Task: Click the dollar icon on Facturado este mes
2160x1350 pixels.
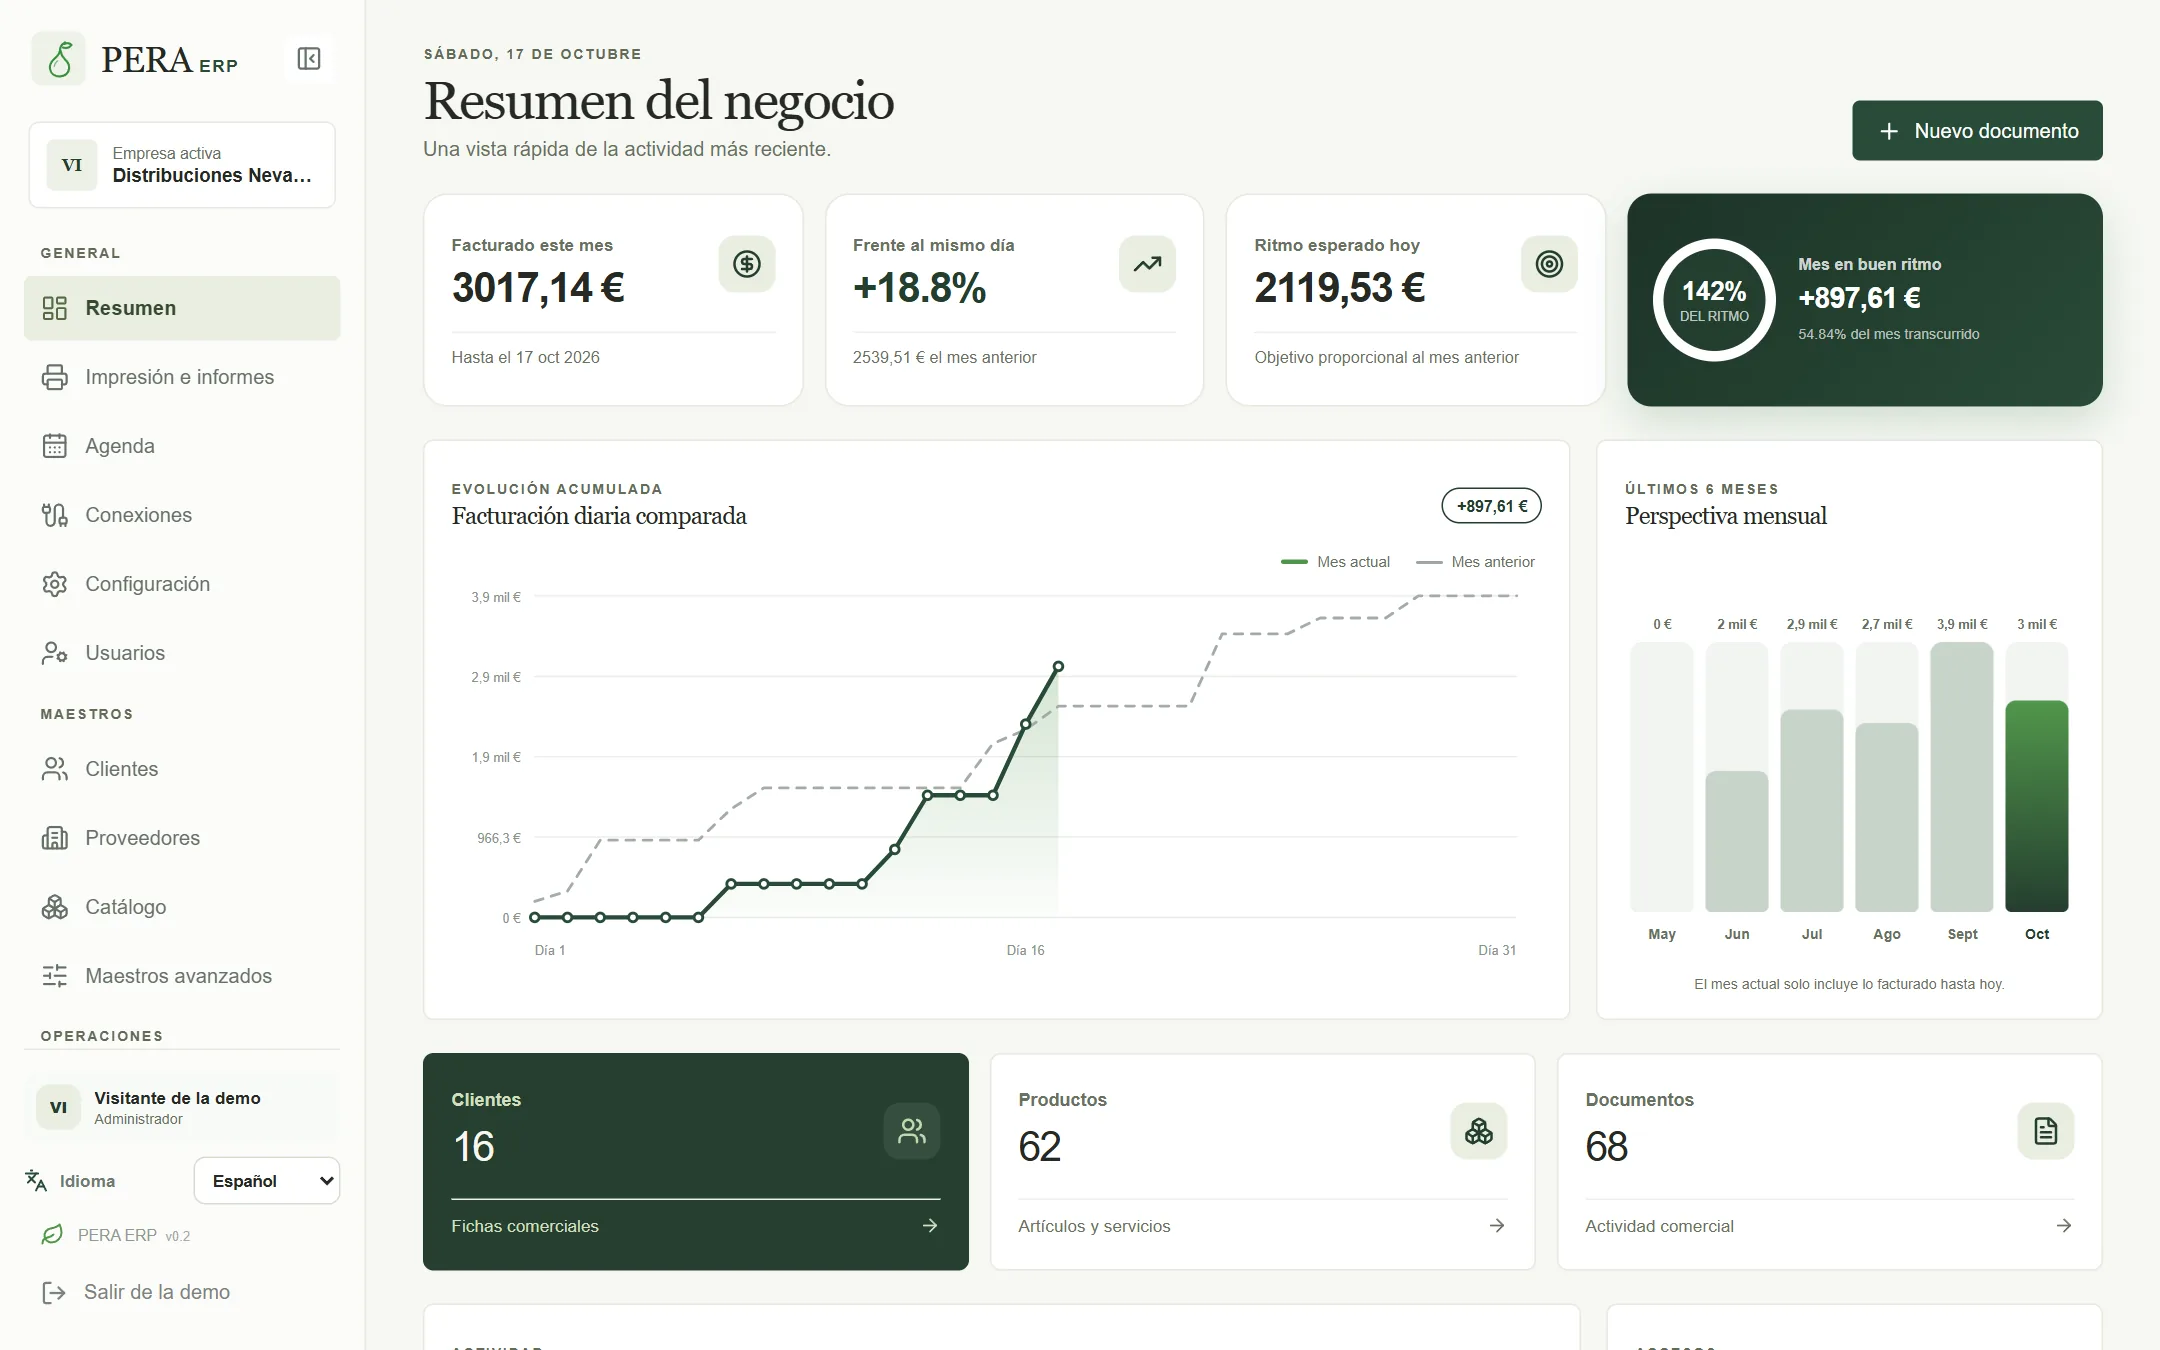Action: 746,264
